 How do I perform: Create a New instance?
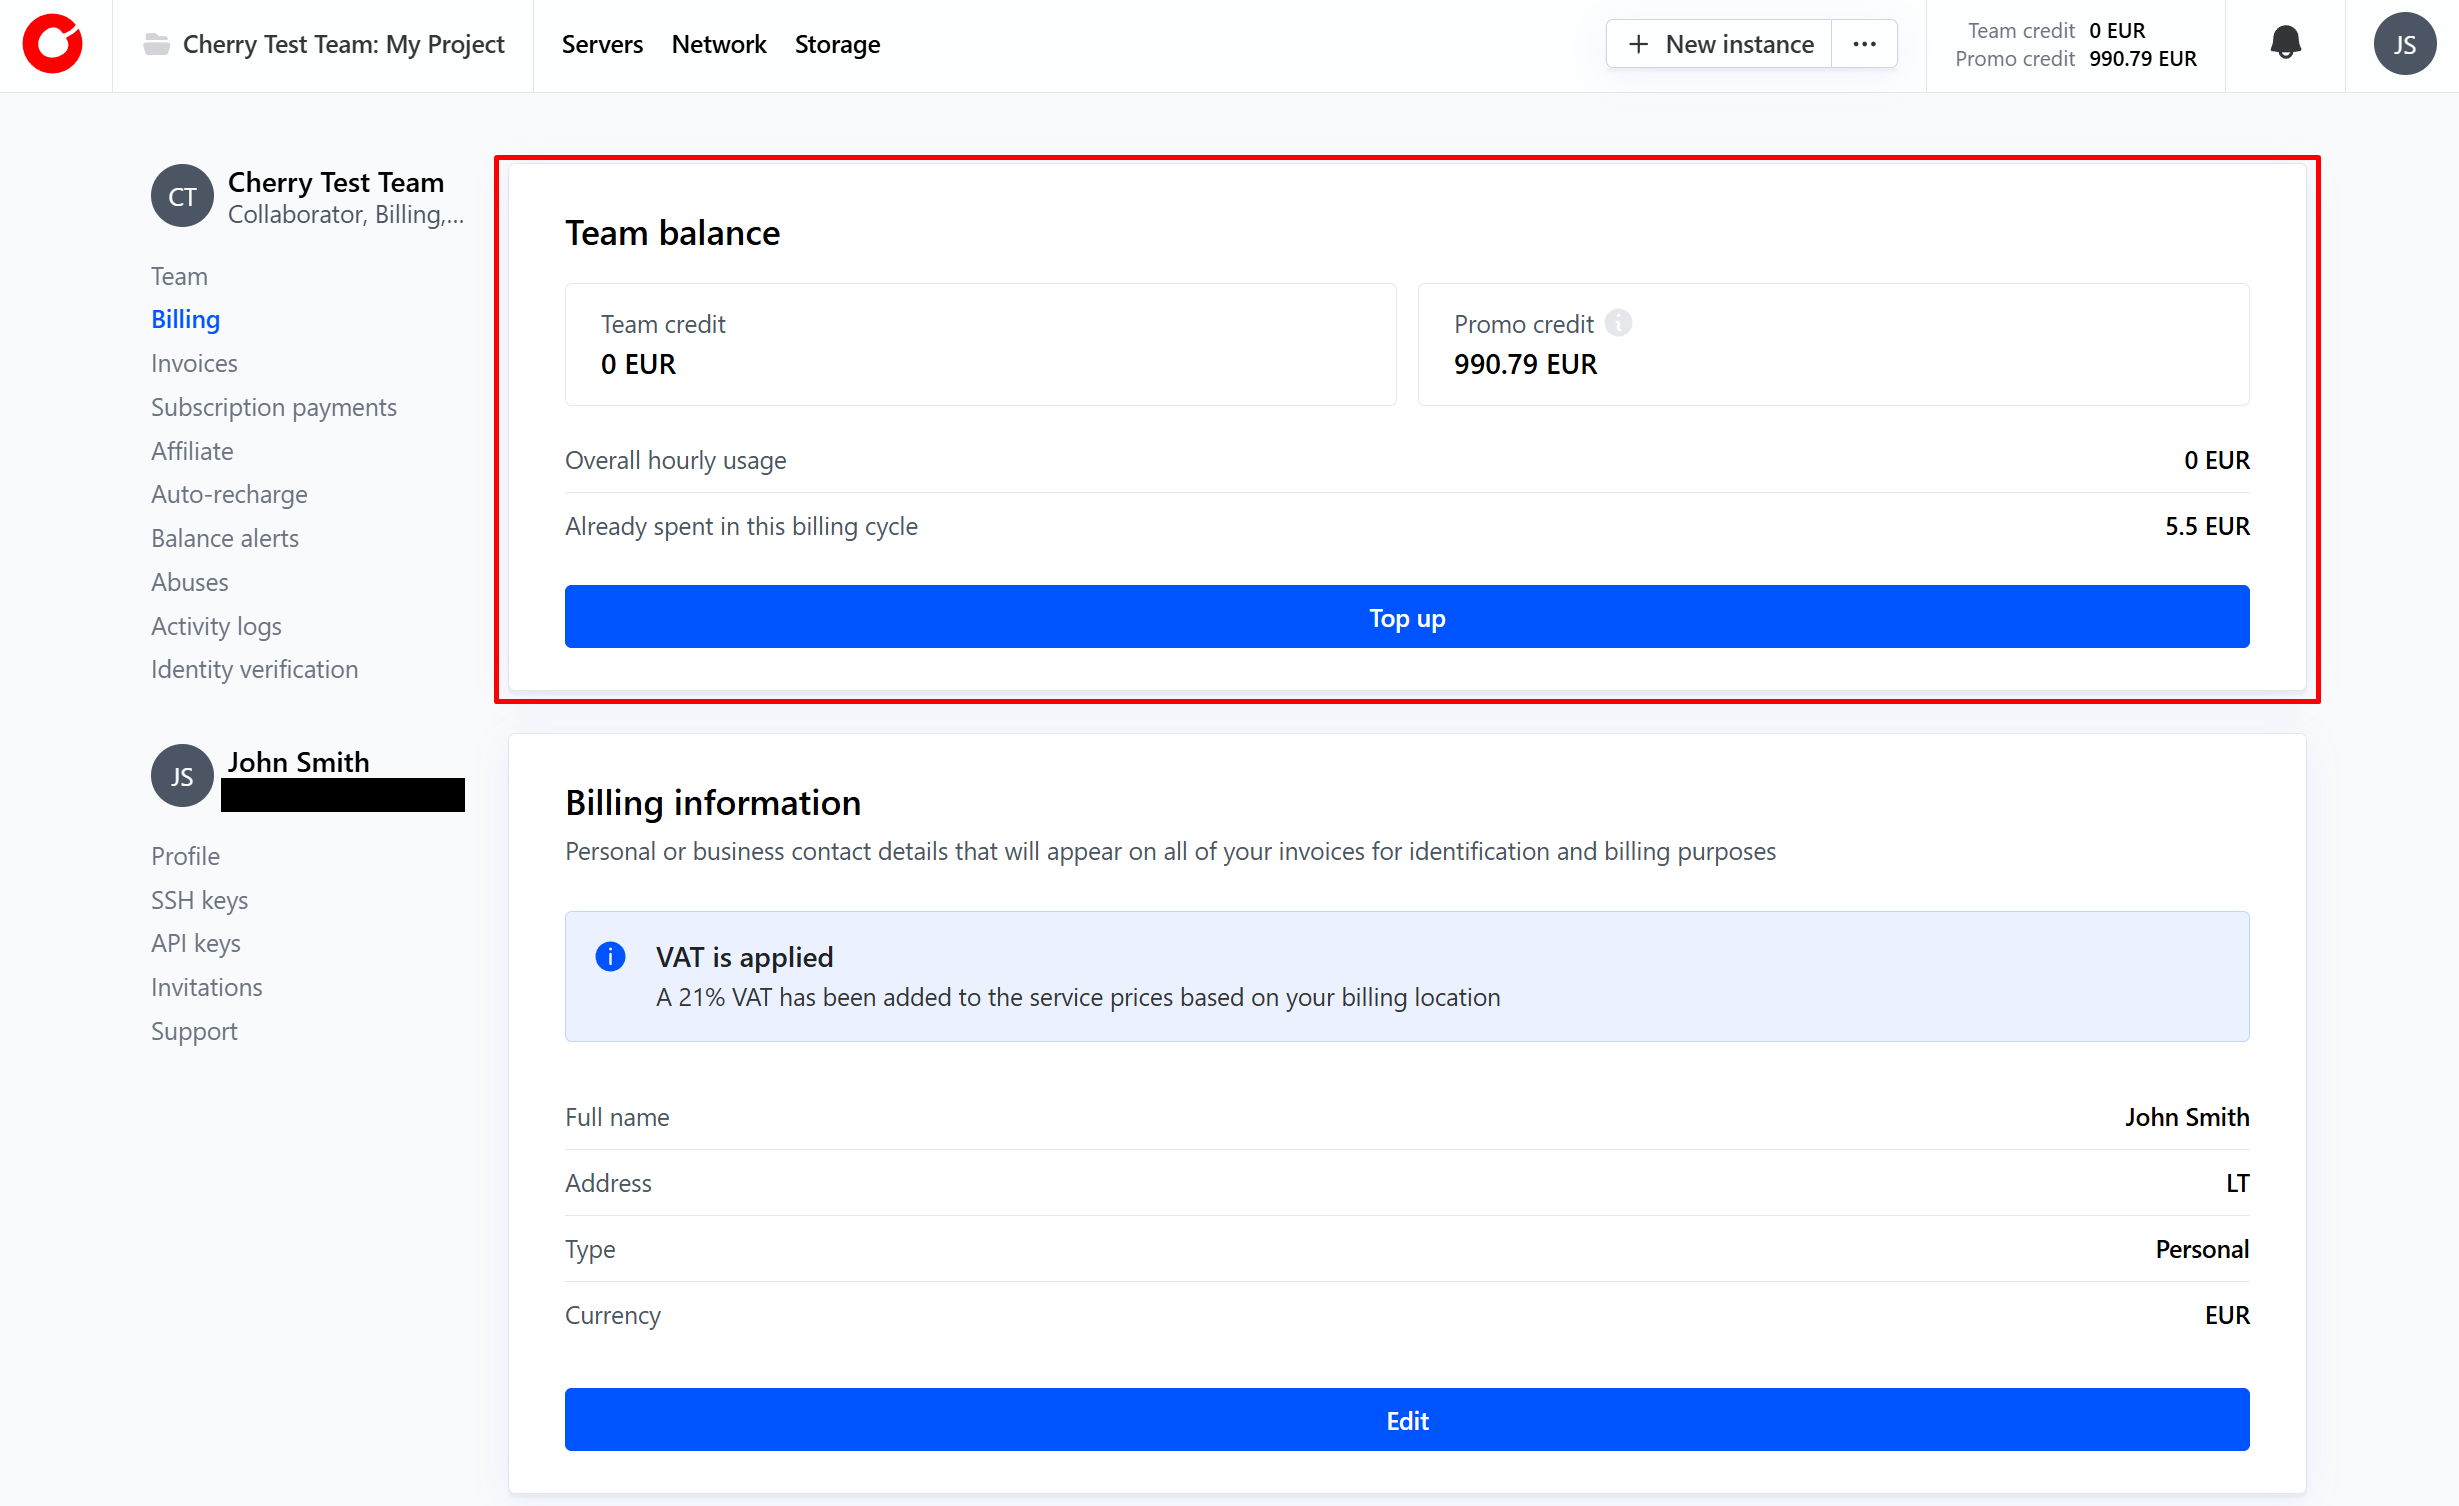1720,44
